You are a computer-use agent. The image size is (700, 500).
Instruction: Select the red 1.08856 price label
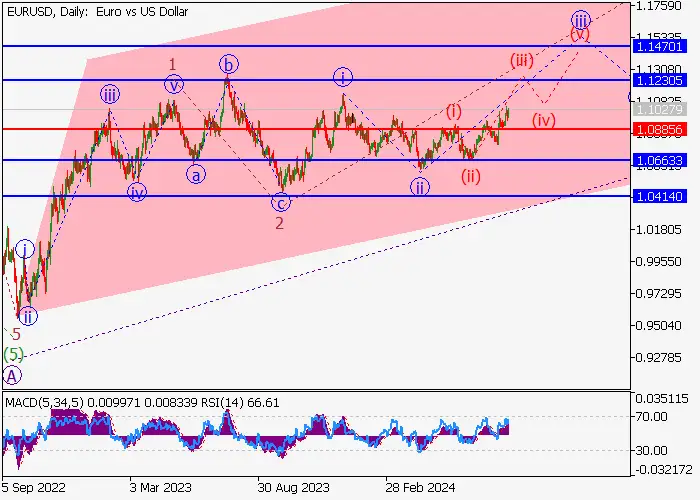[x=659, y=130]
